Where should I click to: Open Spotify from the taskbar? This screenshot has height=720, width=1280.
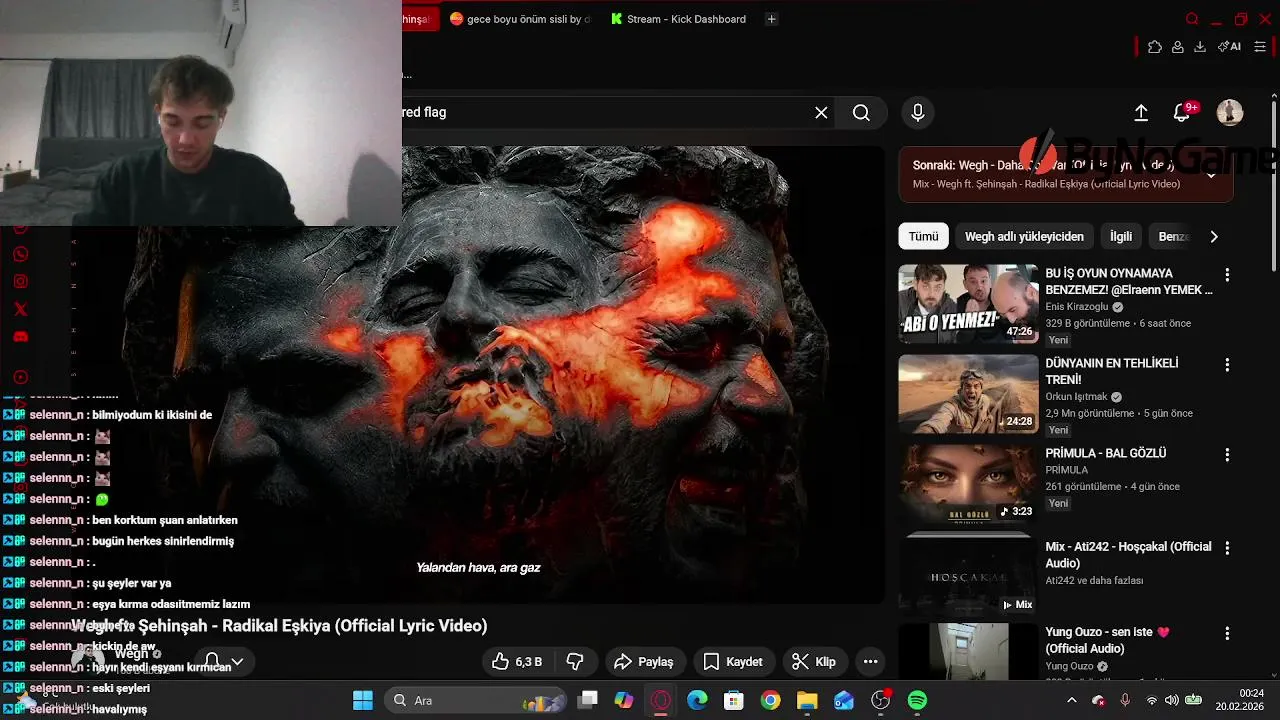tap(917, 701)
